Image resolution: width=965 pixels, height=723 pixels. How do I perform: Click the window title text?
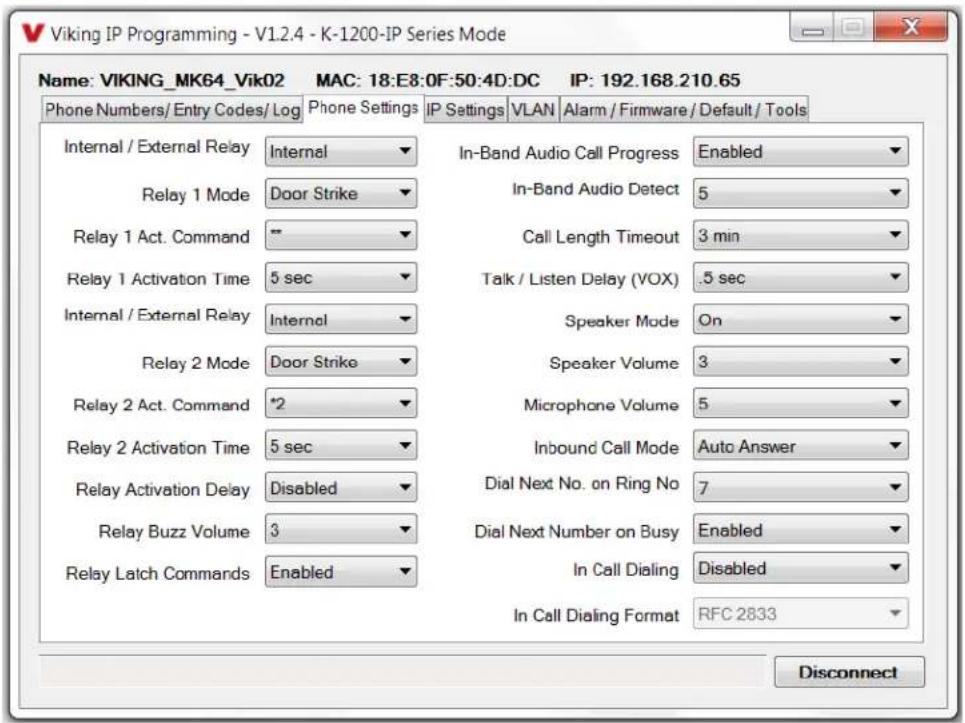click(278, 34)
